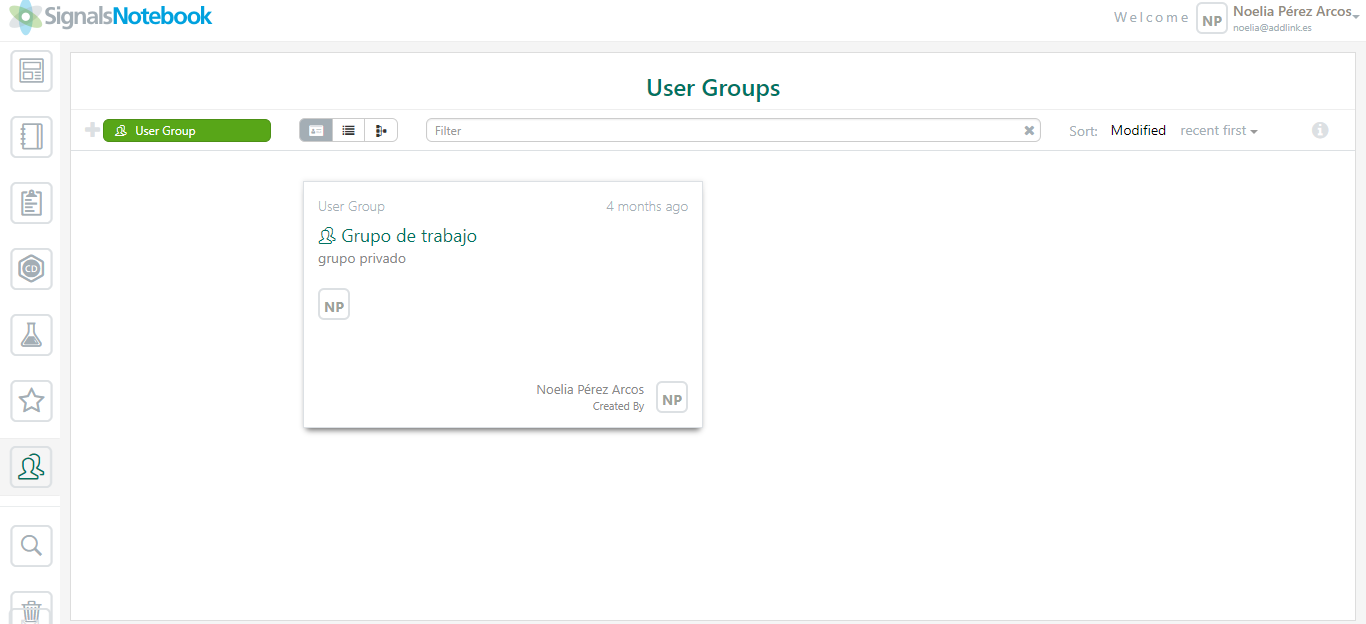Select the User Groups sidebar icon
Viewport: 1366px width, 624px height.
pyautogui.click(x=31, y=467)
